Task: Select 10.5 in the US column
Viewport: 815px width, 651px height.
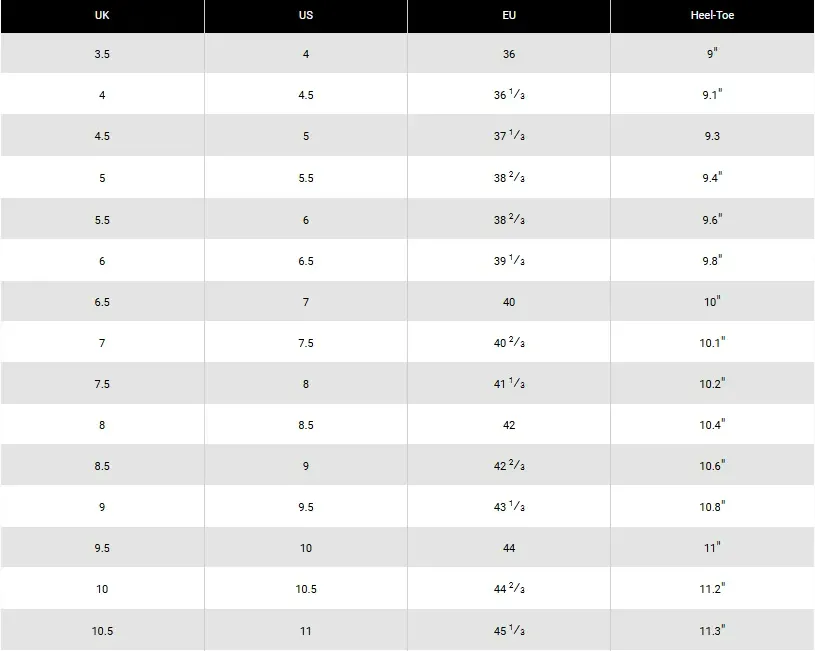Action: point(306,589)
